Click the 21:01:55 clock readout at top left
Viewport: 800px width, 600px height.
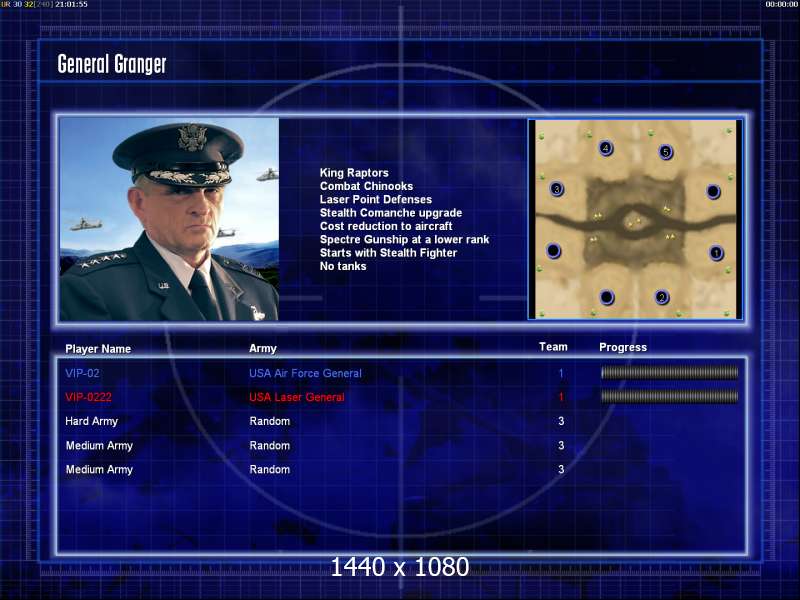(x=71, y=4)
